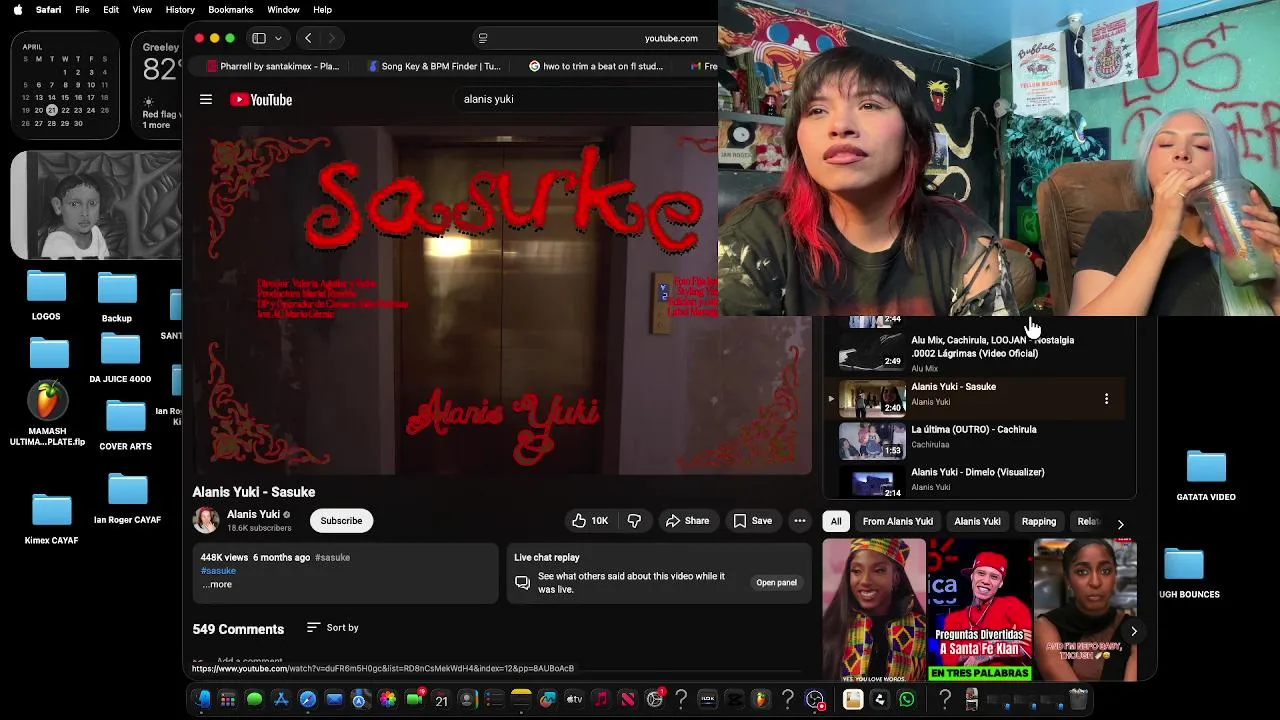Expand description with '...more'
Viewport: 1280px width, 720px height.
217,584
